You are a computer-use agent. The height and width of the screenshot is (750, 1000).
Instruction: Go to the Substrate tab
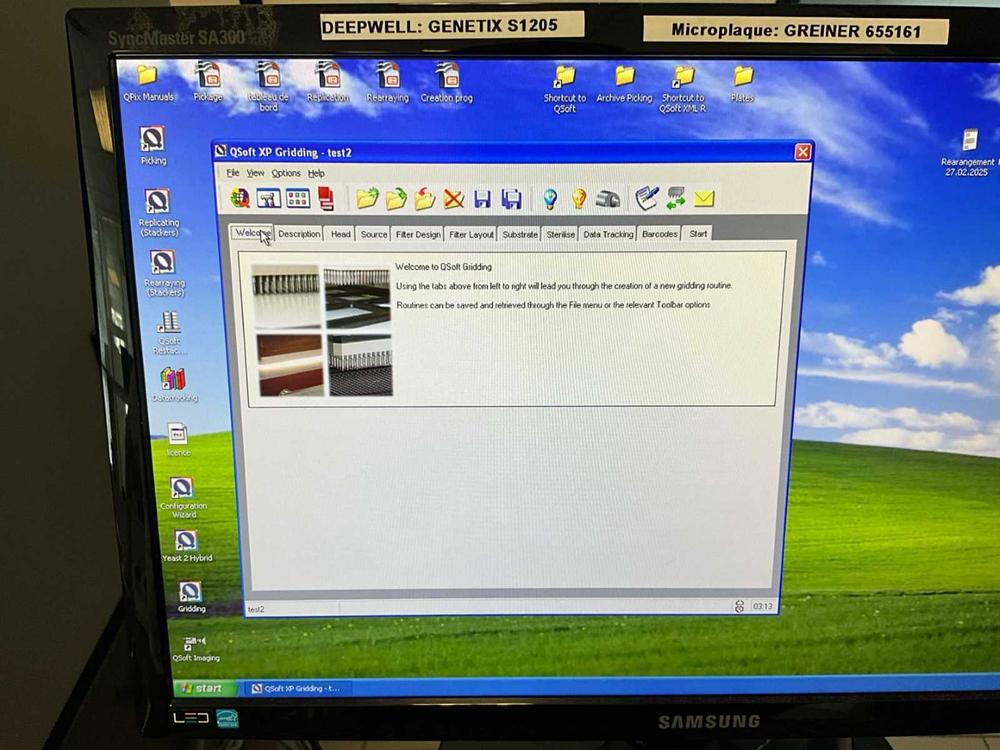point(520,235)
